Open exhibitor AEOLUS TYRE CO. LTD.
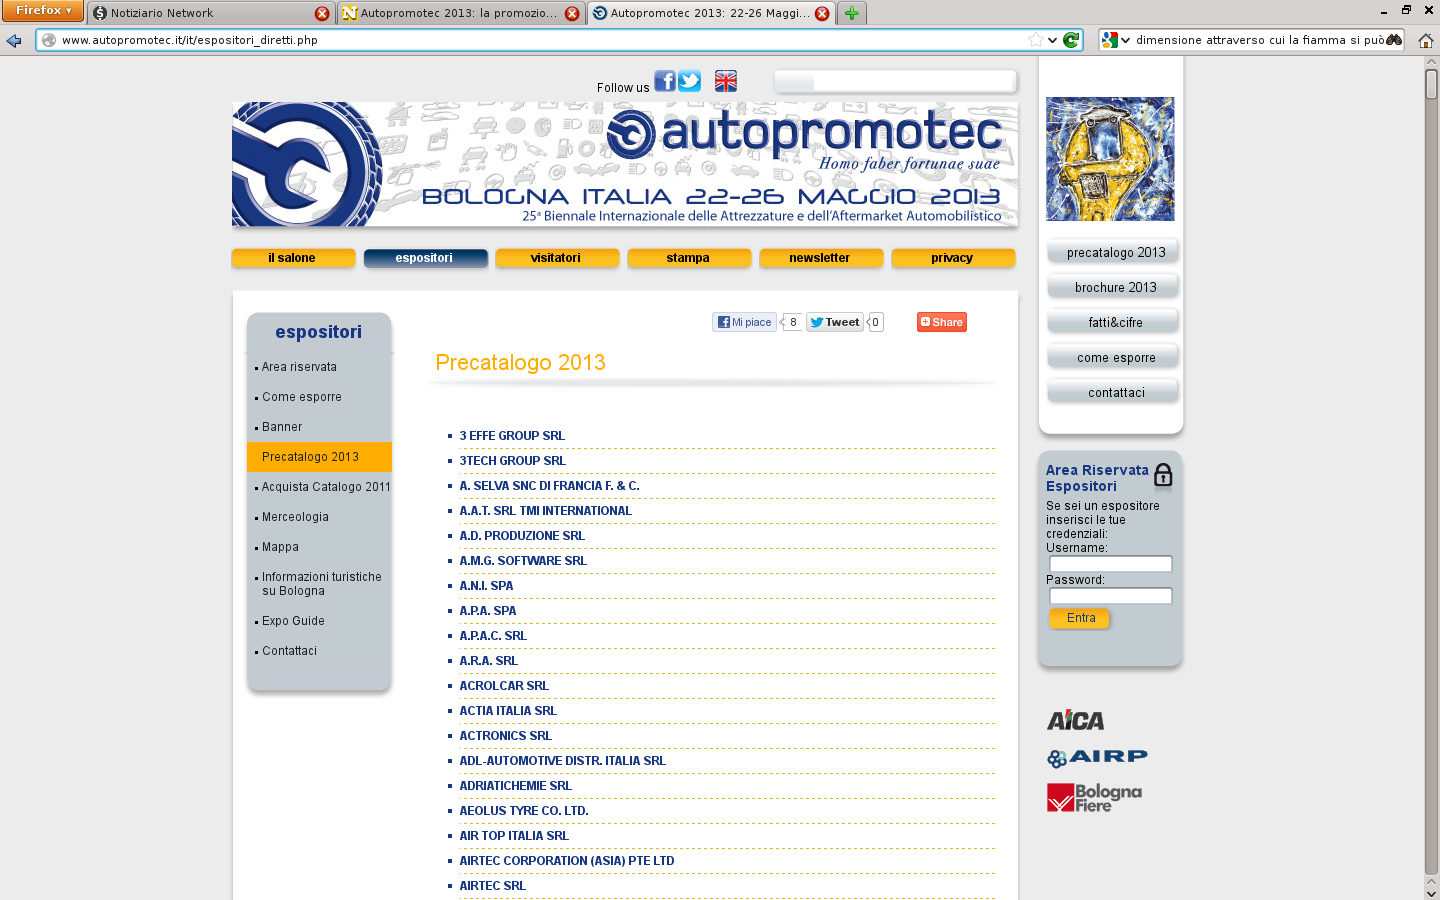 coord(524,811)
